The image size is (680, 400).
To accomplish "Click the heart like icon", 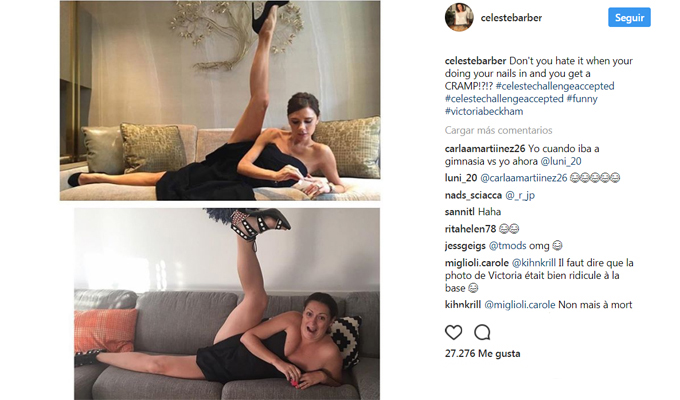I will (x=454, y=332).
